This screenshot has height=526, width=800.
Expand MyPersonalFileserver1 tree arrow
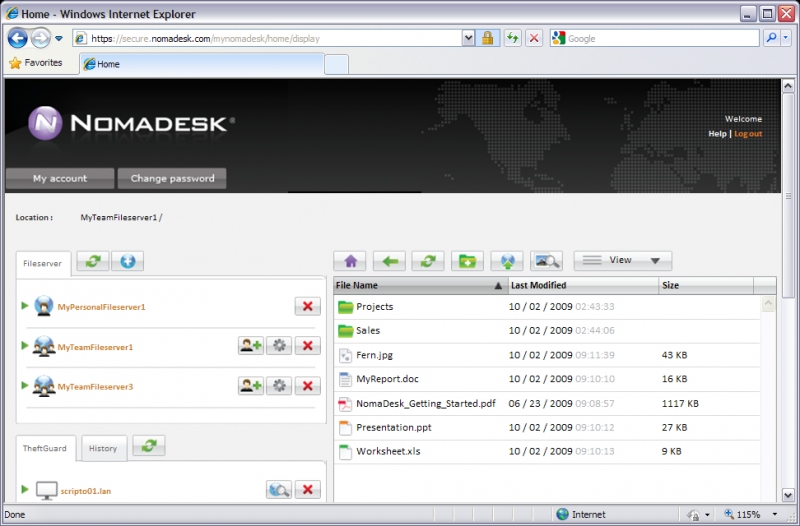[x=24, y=306]
